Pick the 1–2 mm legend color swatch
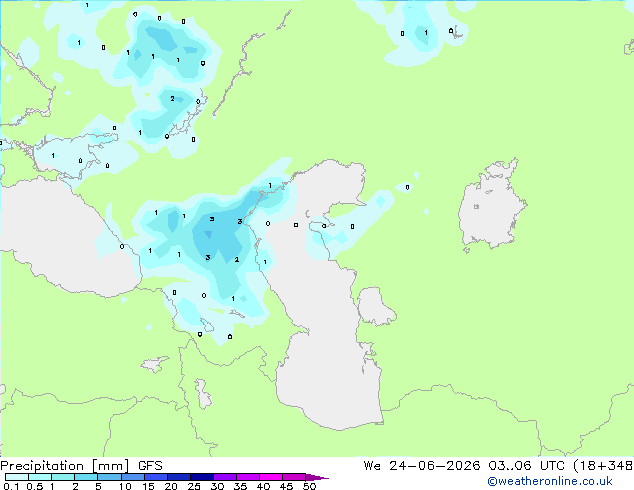634x490 pixels. (x=63, y=477)
